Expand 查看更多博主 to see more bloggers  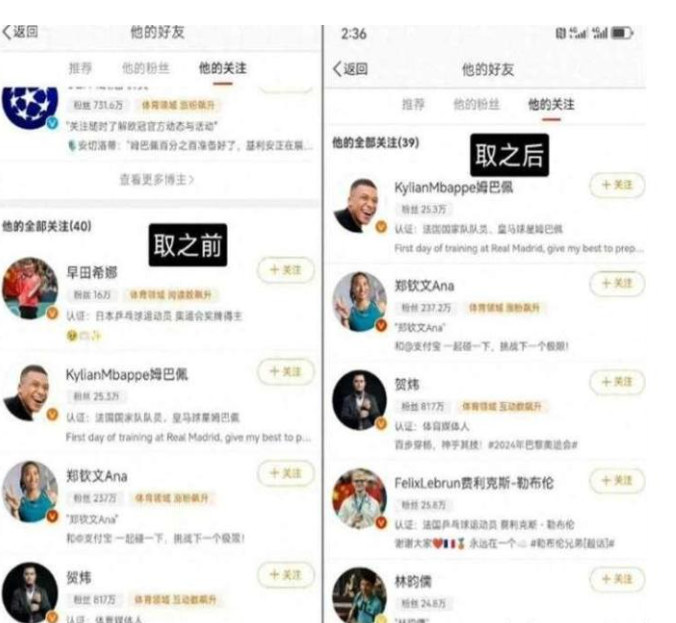tap(156, 179)
